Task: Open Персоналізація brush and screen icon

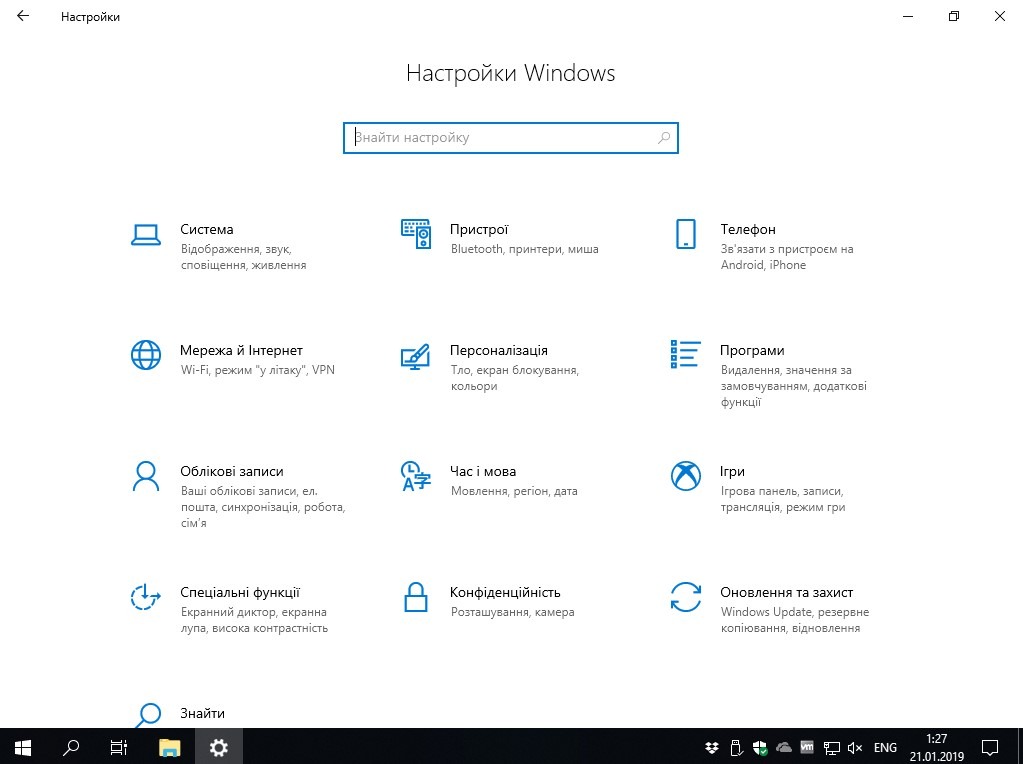Action: tap(416, 356)
